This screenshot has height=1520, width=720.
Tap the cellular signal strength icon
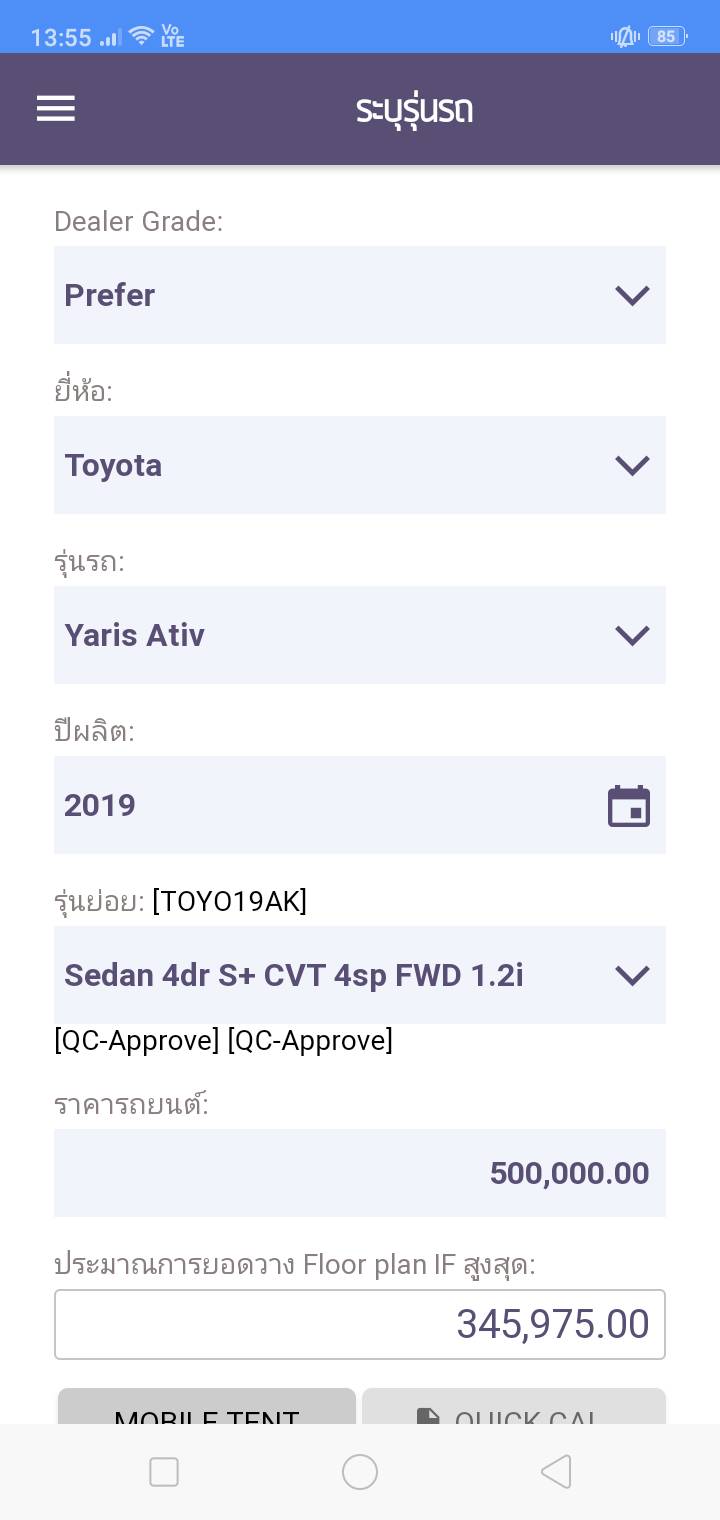tap(111, 38)
